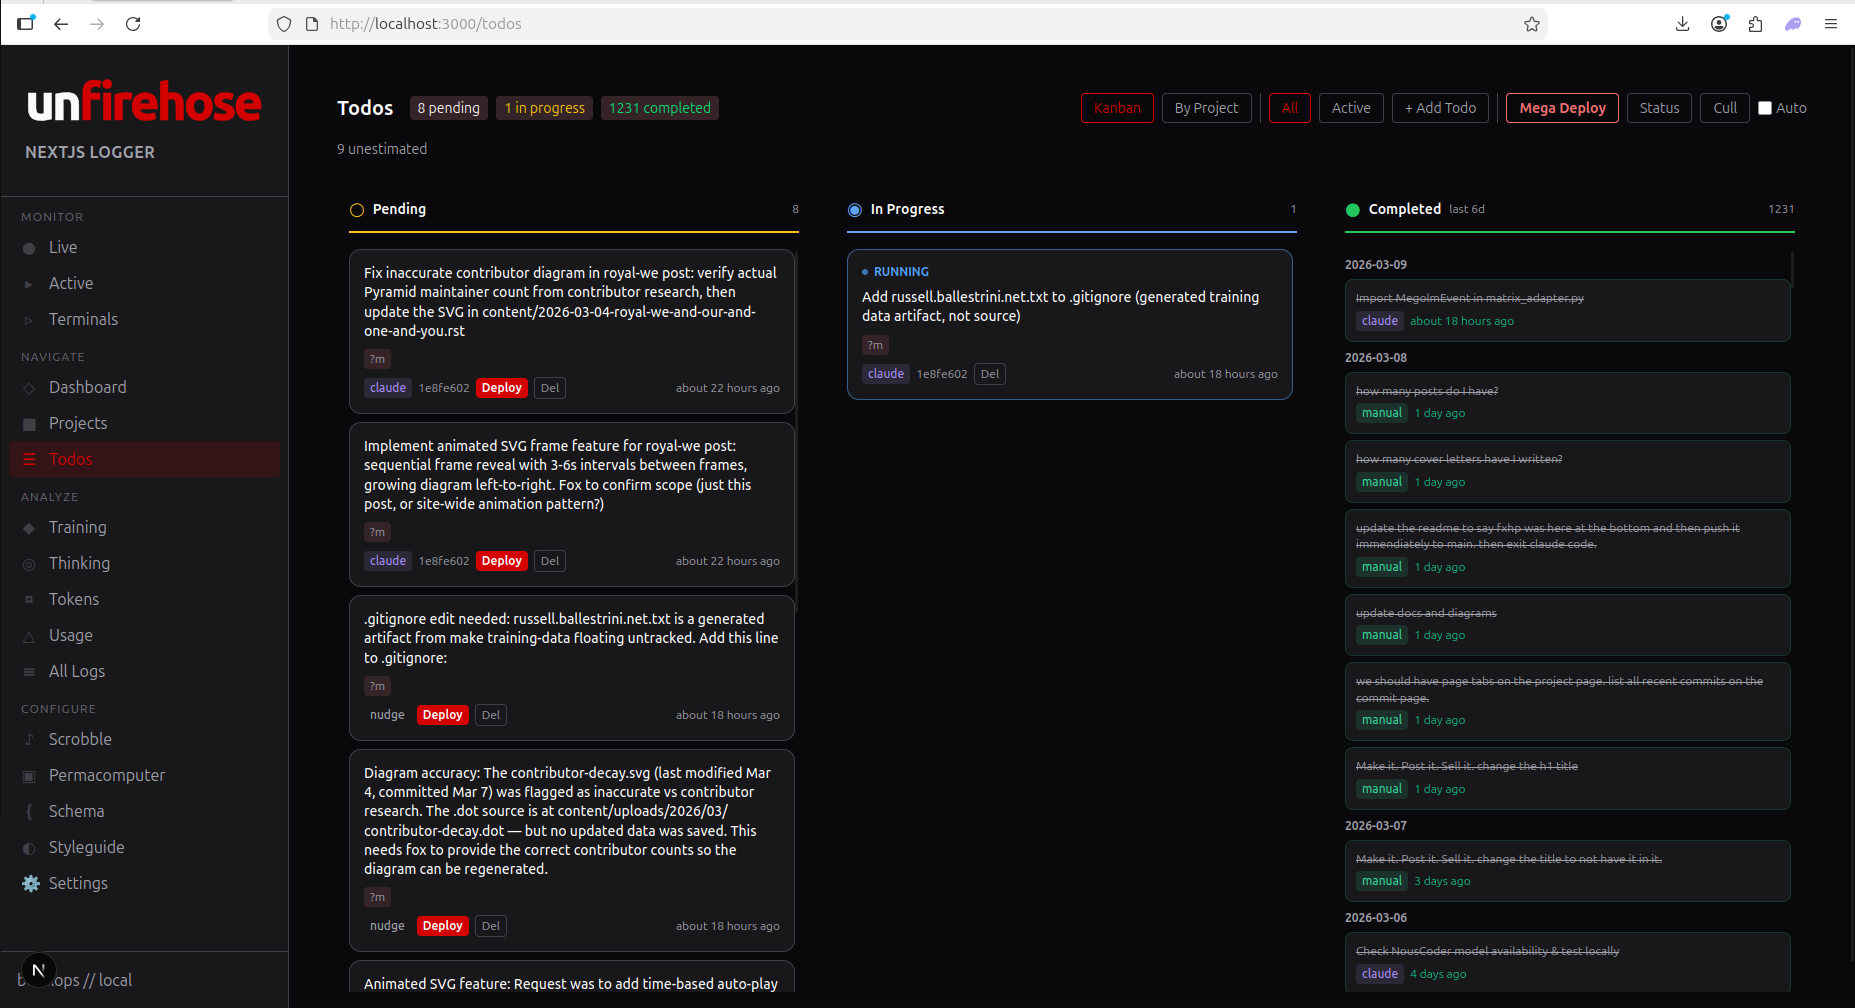
Task: Click the browser URL address field
Action: click(x=900, y=24)
